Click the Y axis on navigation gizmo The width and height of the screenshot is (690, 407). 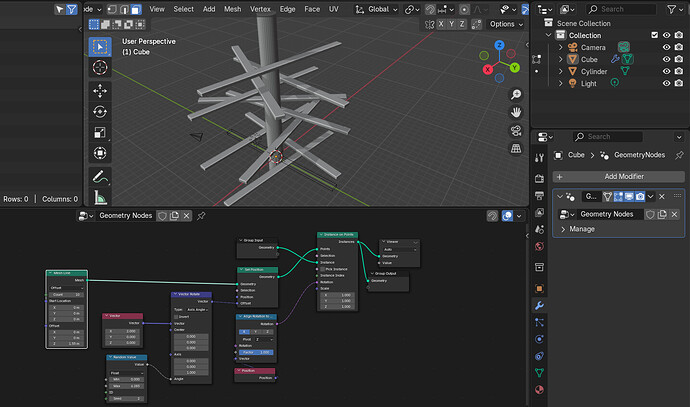(514, 67)
